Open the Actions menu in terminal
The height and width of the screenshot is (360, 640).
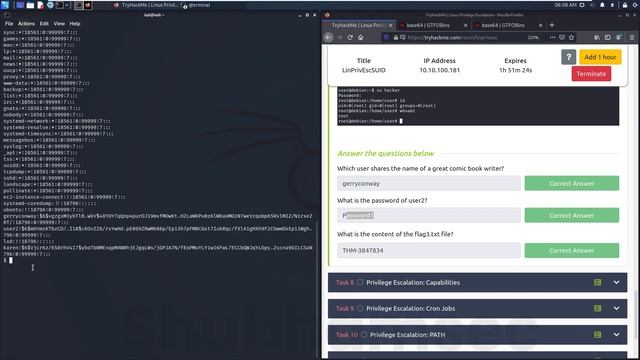click(x=27, y=24)
